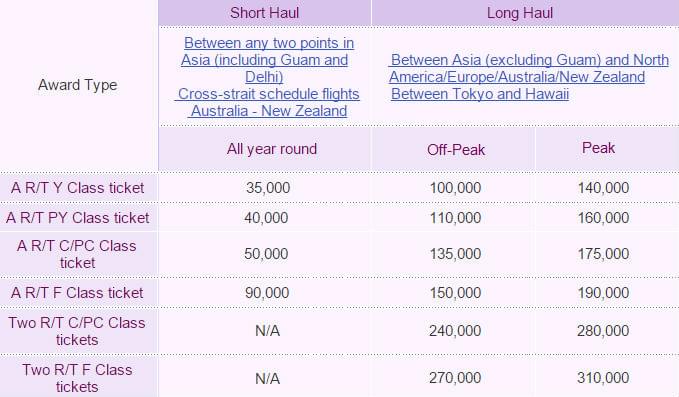Select the Short Haul column header
The width and height of the screenshot is (679, 397).
point(265,13)
